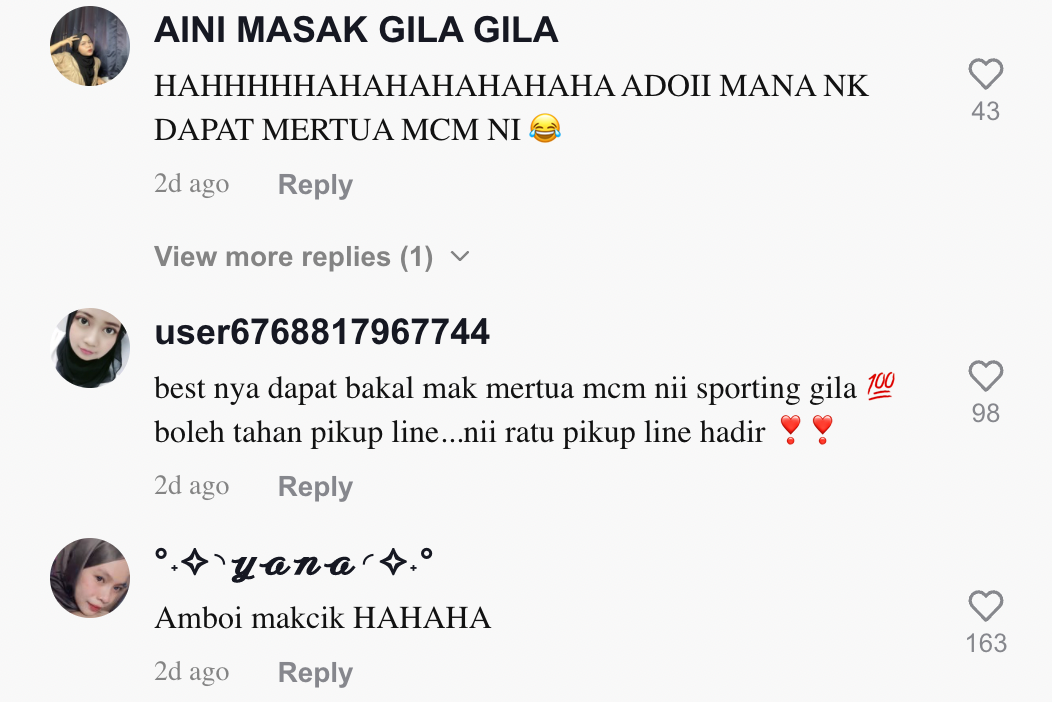Like the AINI MASAK GILA GILA comment
The image size is (1052, 702).
pos(986,74)
